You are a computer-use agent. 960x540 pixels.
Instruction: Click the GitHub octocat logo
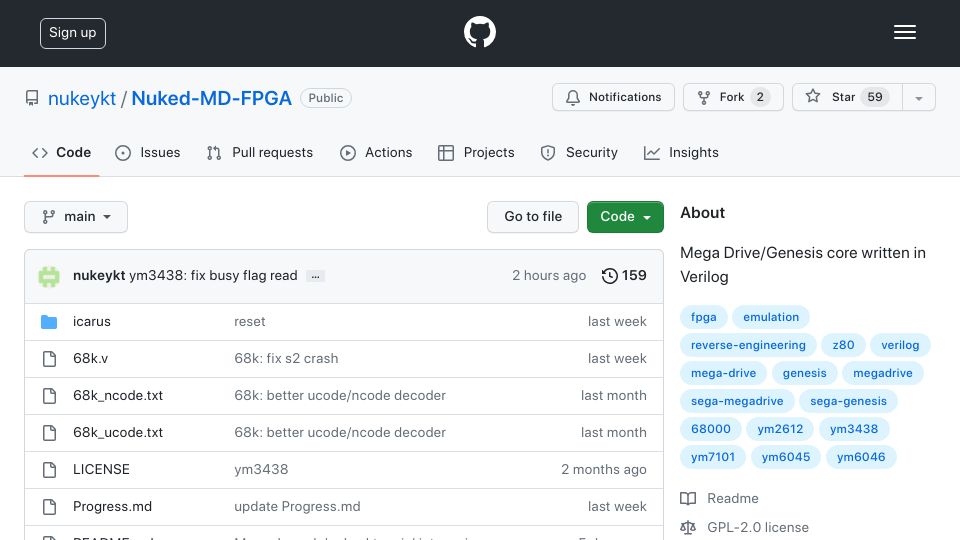point(479,32)
